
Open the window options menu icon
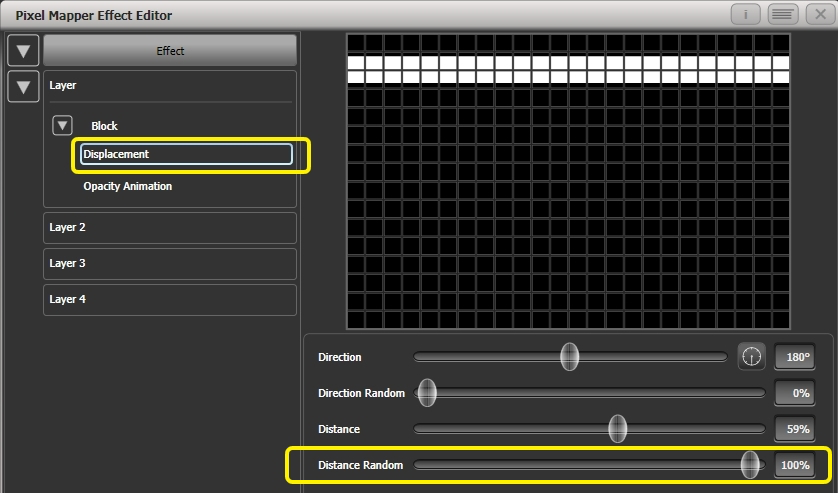point(783,14)
